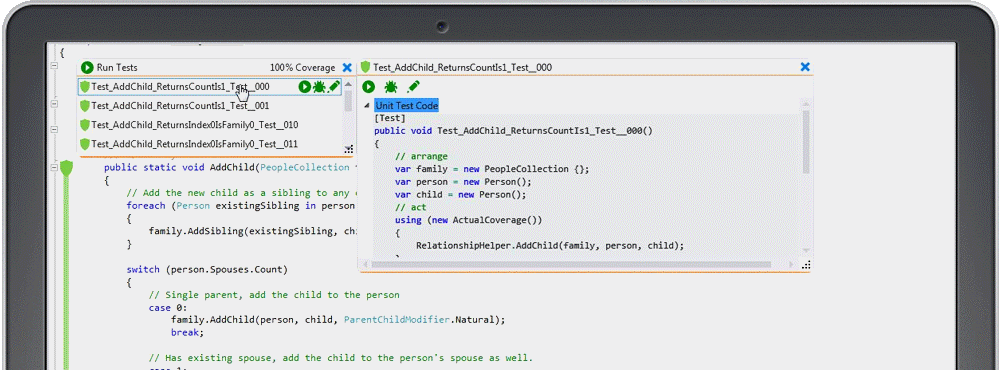Close the Run Tests list popup

[347, 68]
